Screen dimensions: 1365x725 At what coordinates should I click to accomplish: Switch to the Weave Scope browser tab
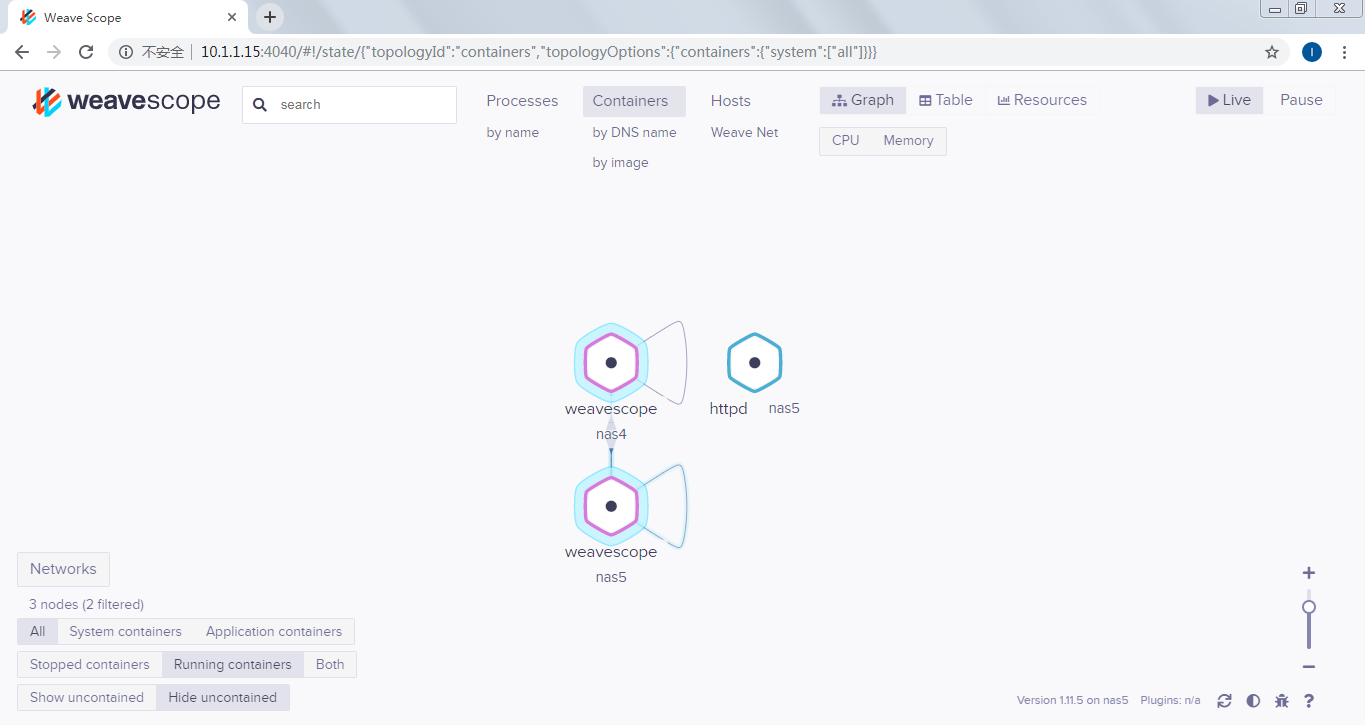click(128, 18)
